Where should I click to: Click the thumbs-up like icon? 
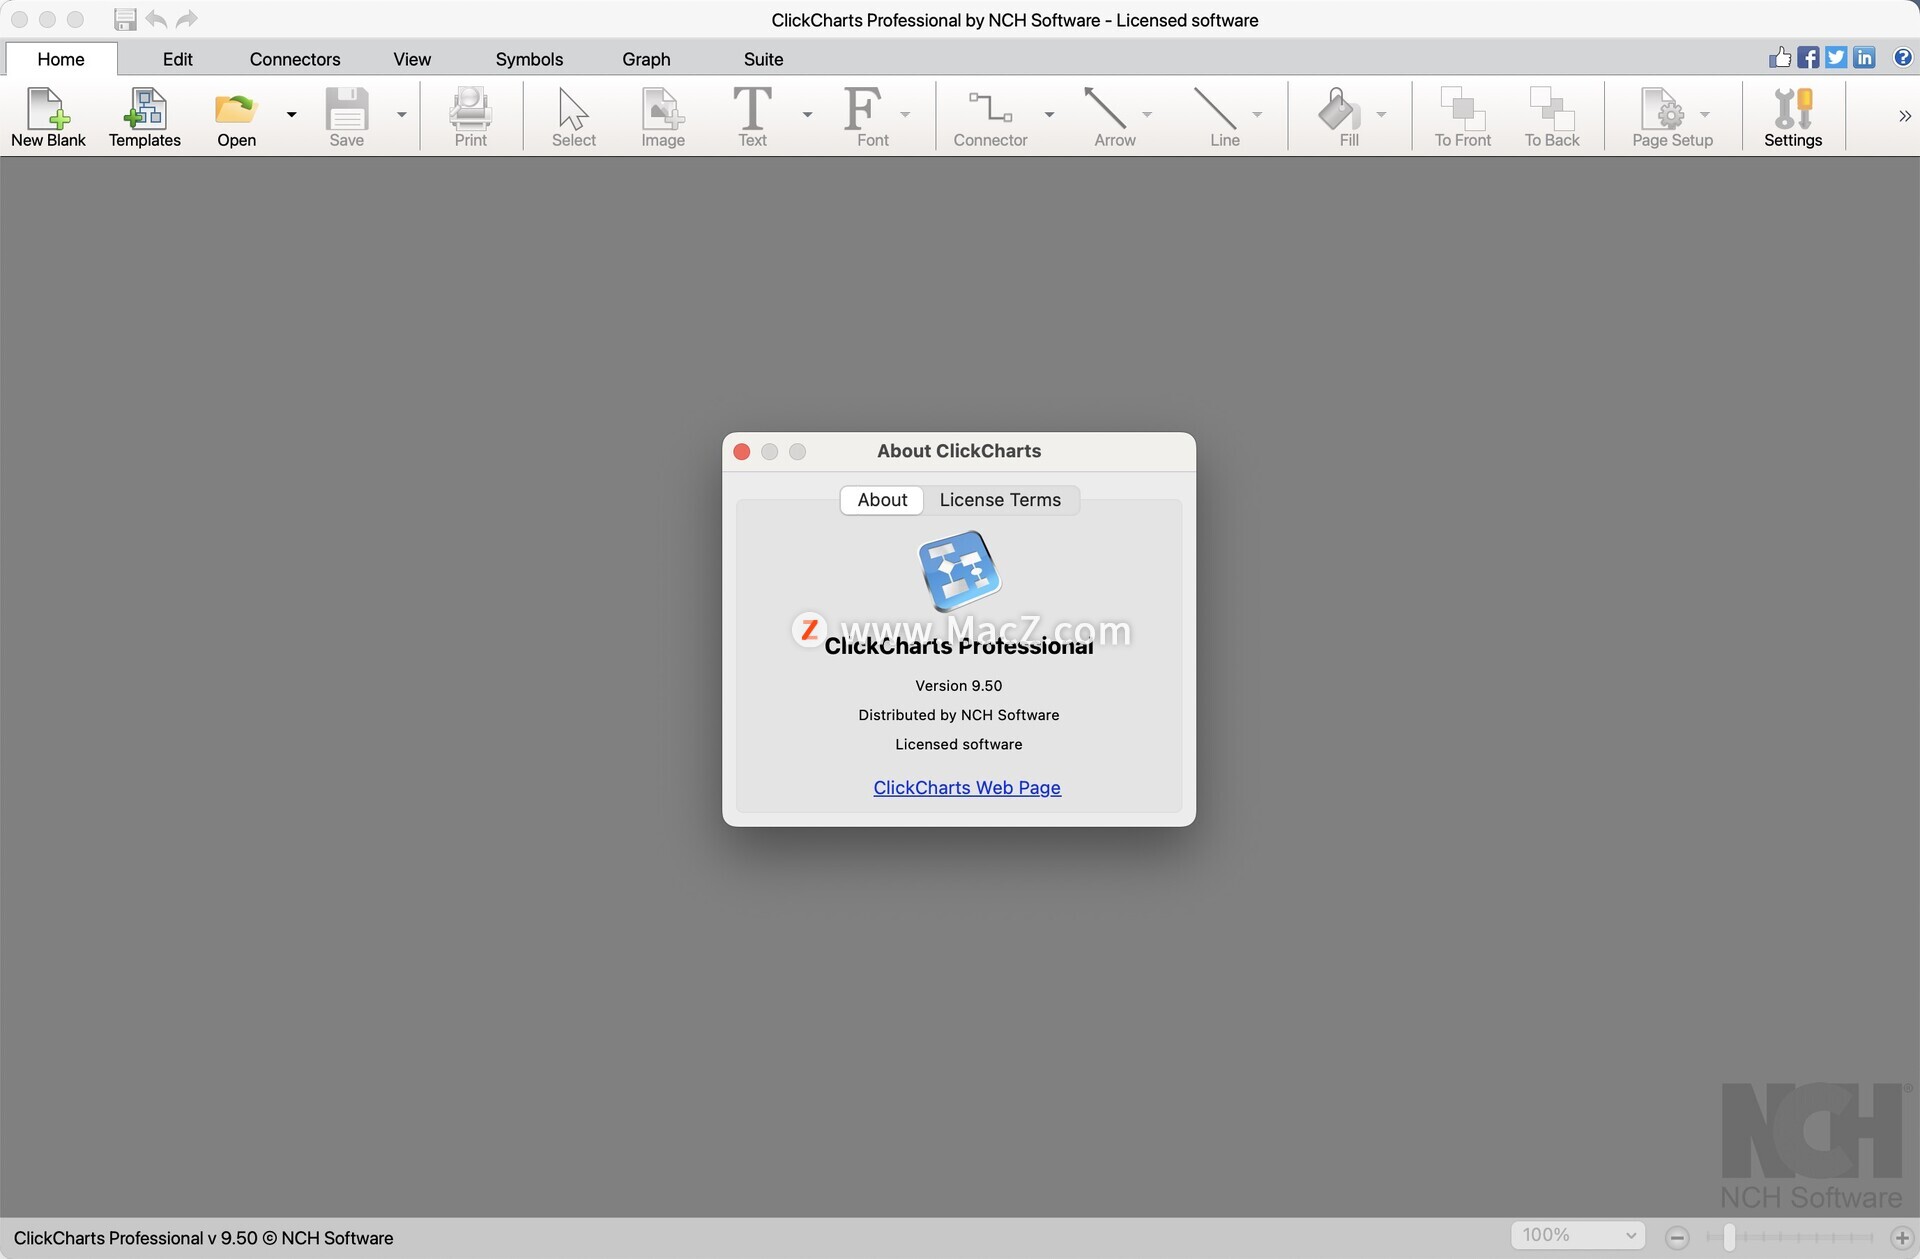[x=1780, y=57]
